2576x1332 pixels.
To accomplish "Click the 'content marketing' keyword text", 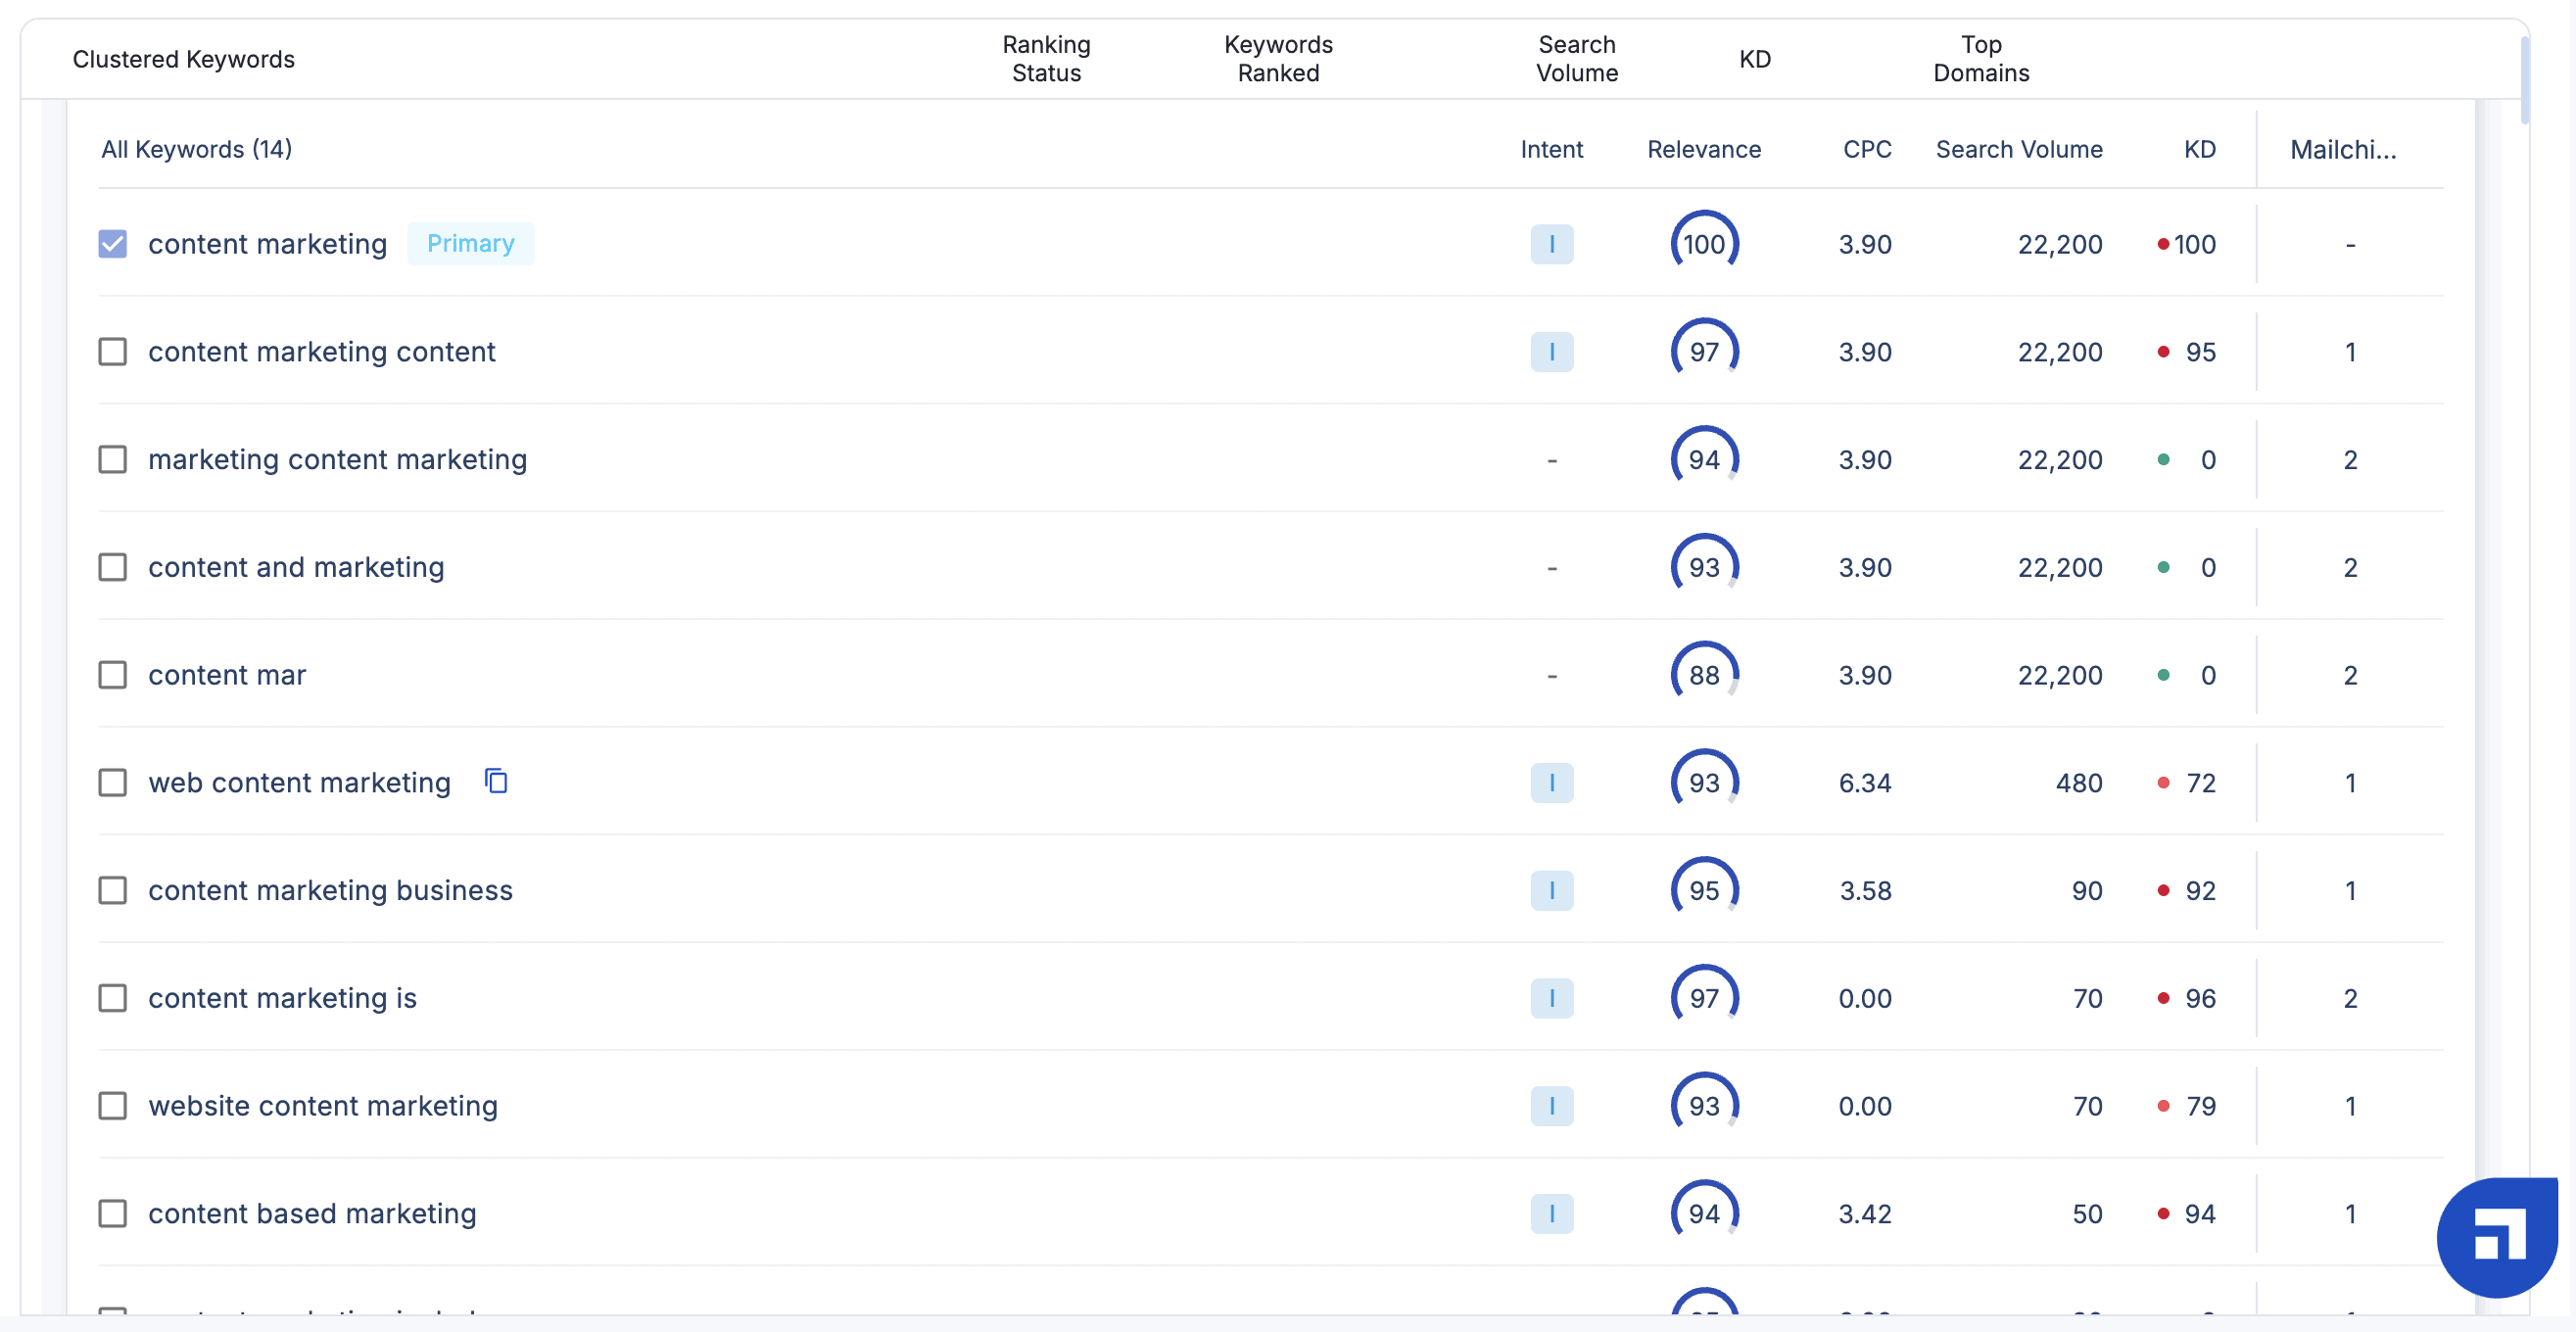I will [x=268, y=244].
